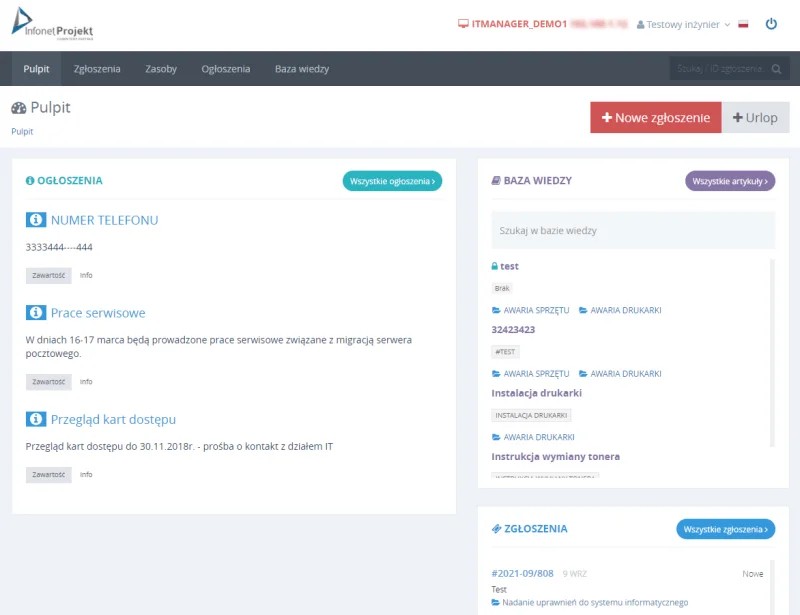Click the power logout icon

tap(771, 24)
